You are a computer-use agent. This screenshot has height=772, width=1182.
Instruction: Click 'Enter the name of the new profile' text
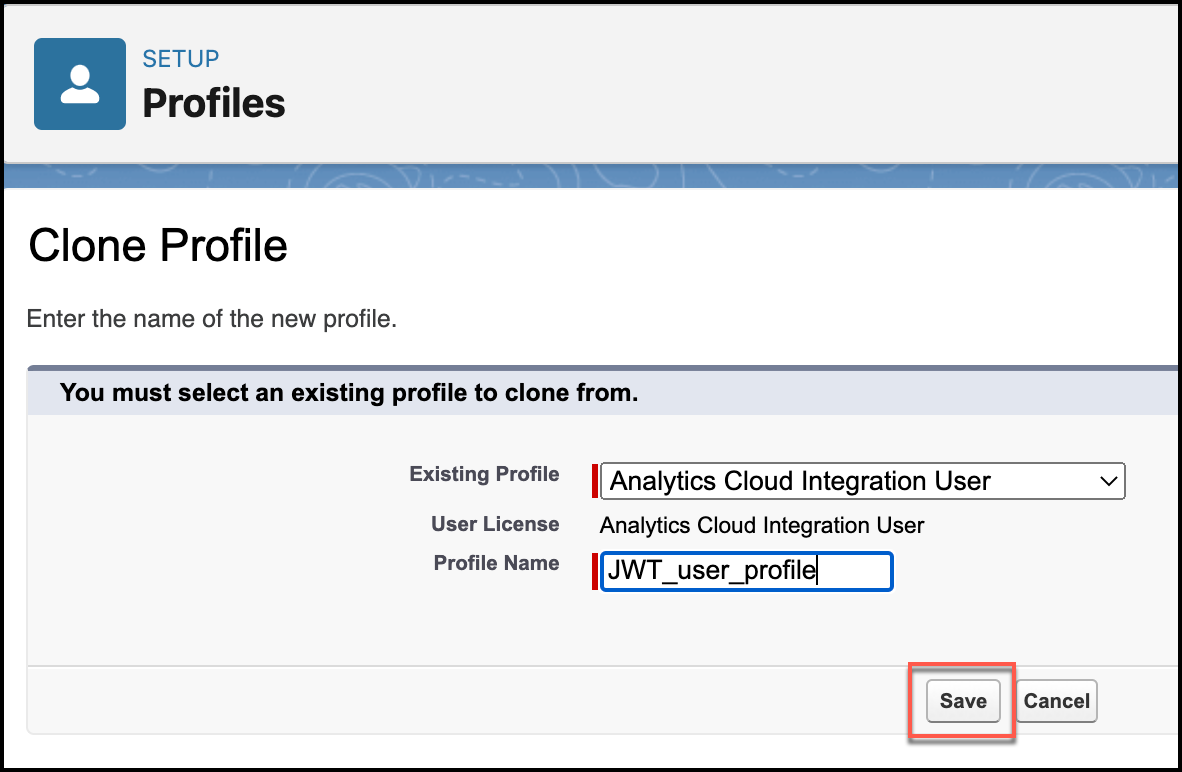tap(212, 320)
